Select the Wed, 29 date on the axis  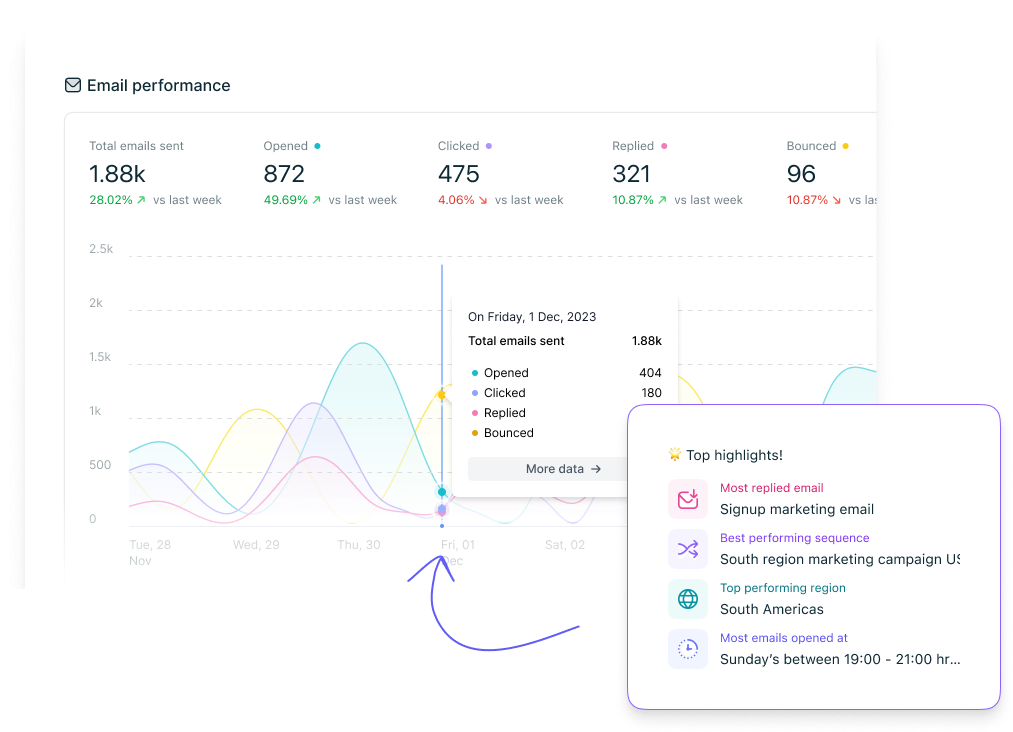click(255, 545)
